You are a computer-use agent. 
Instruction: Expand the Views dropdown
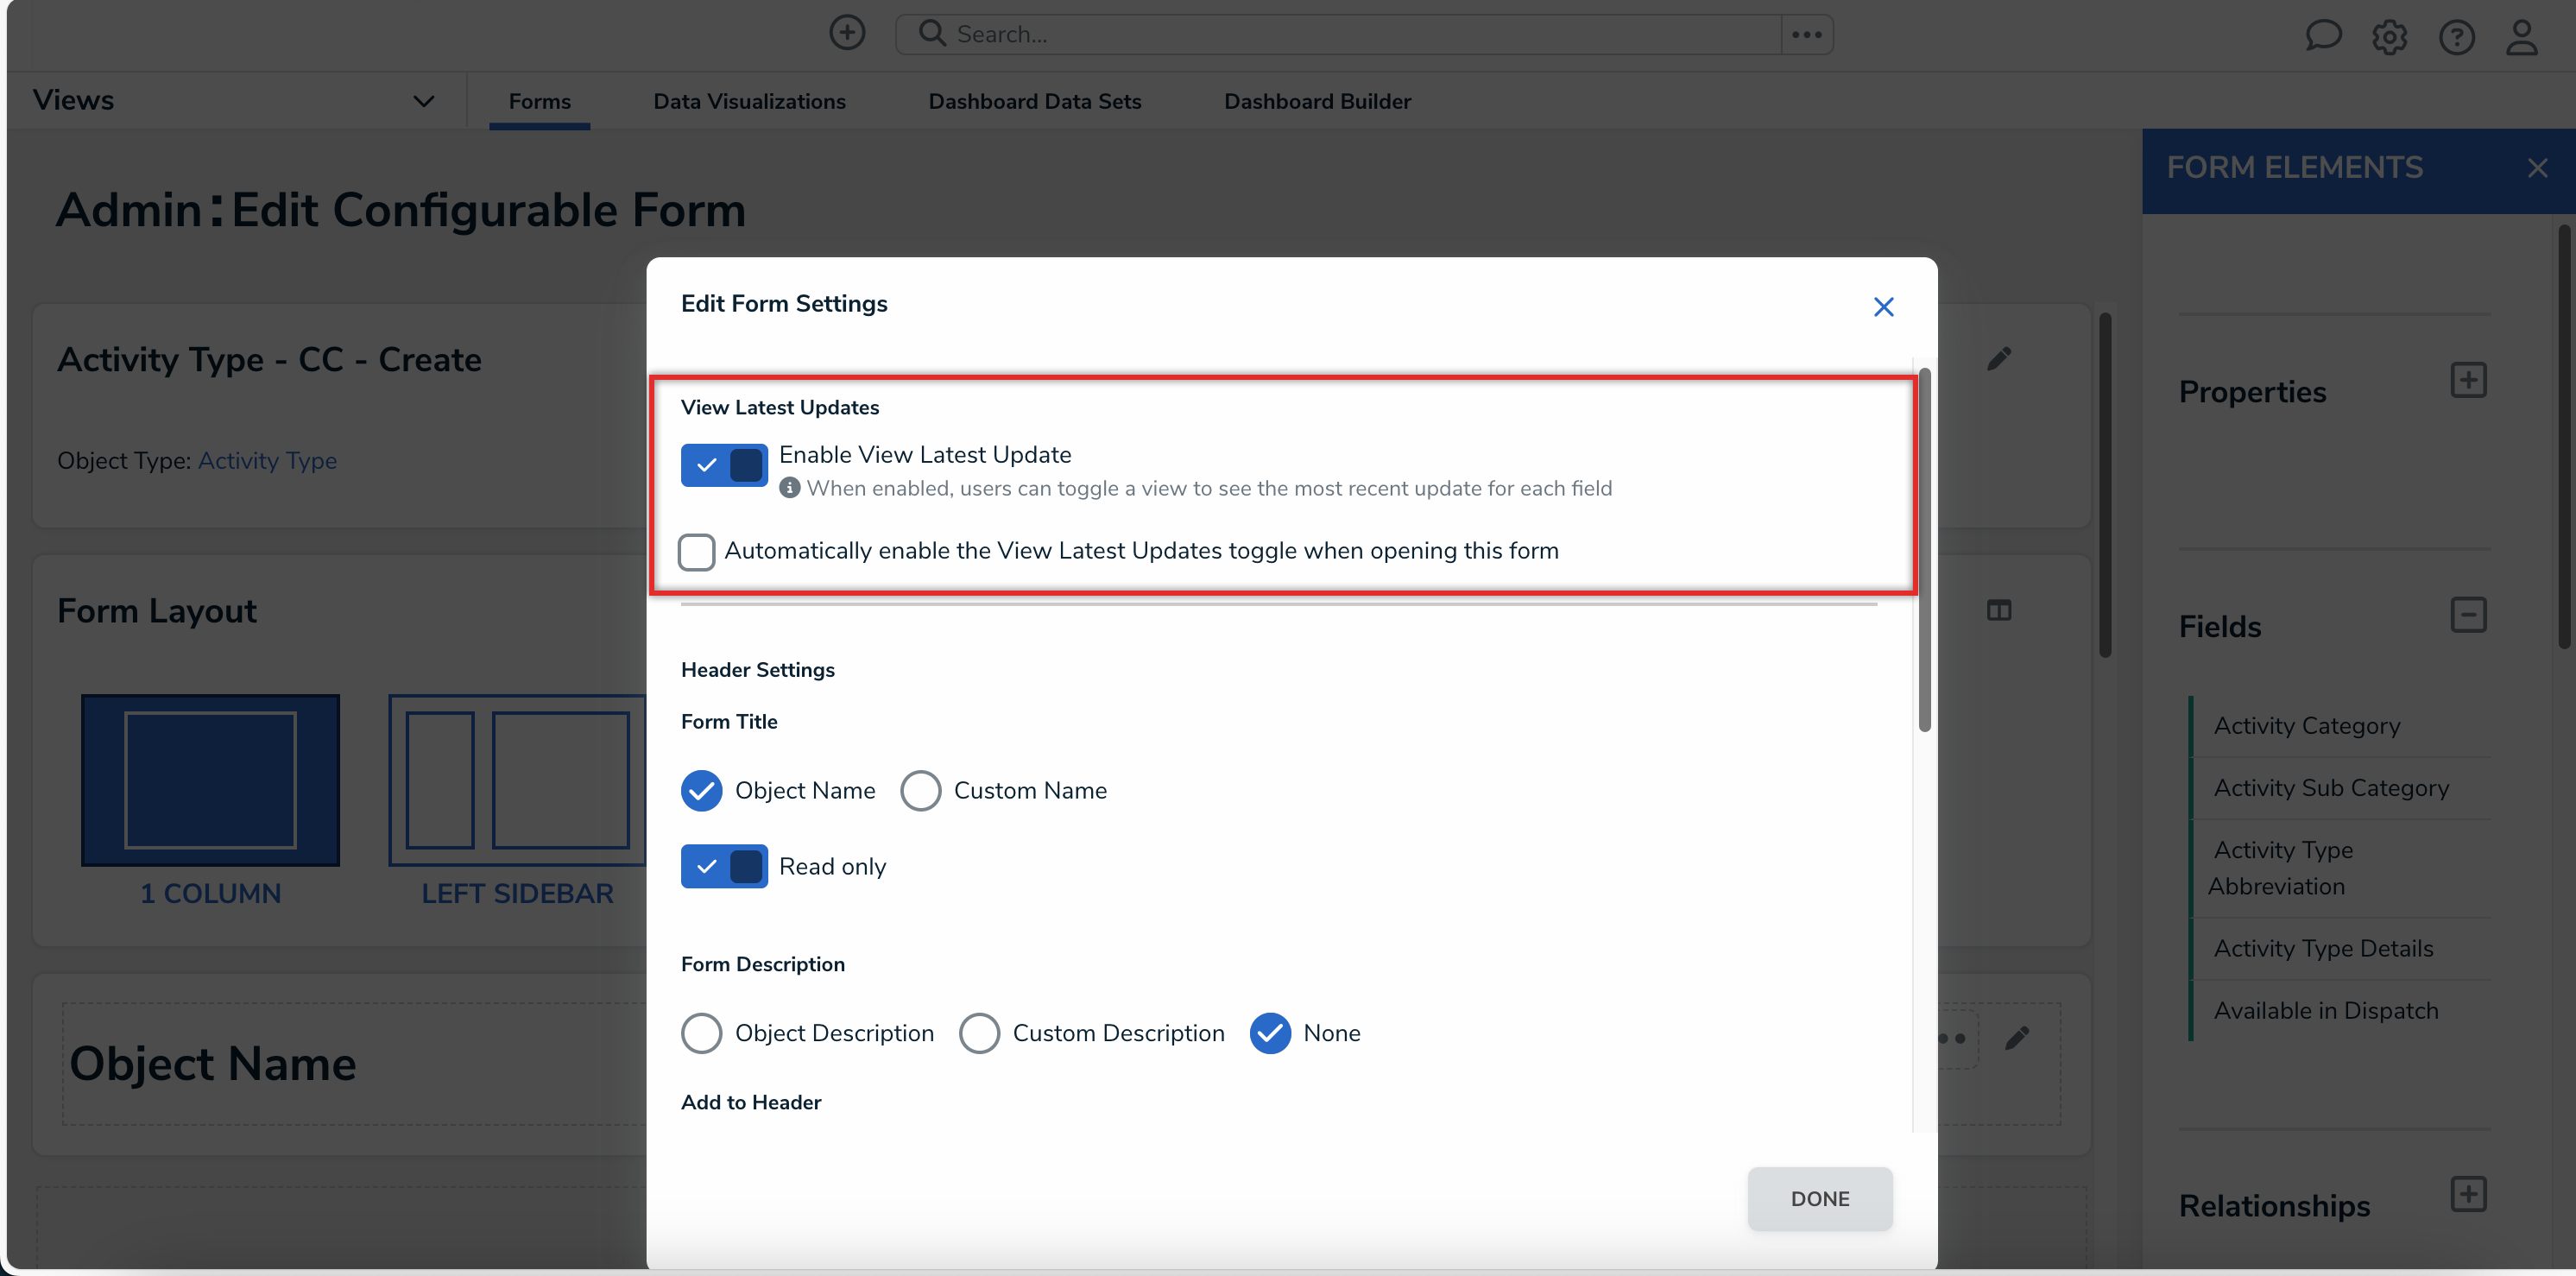pyautogui.click(x=423, y=101)
